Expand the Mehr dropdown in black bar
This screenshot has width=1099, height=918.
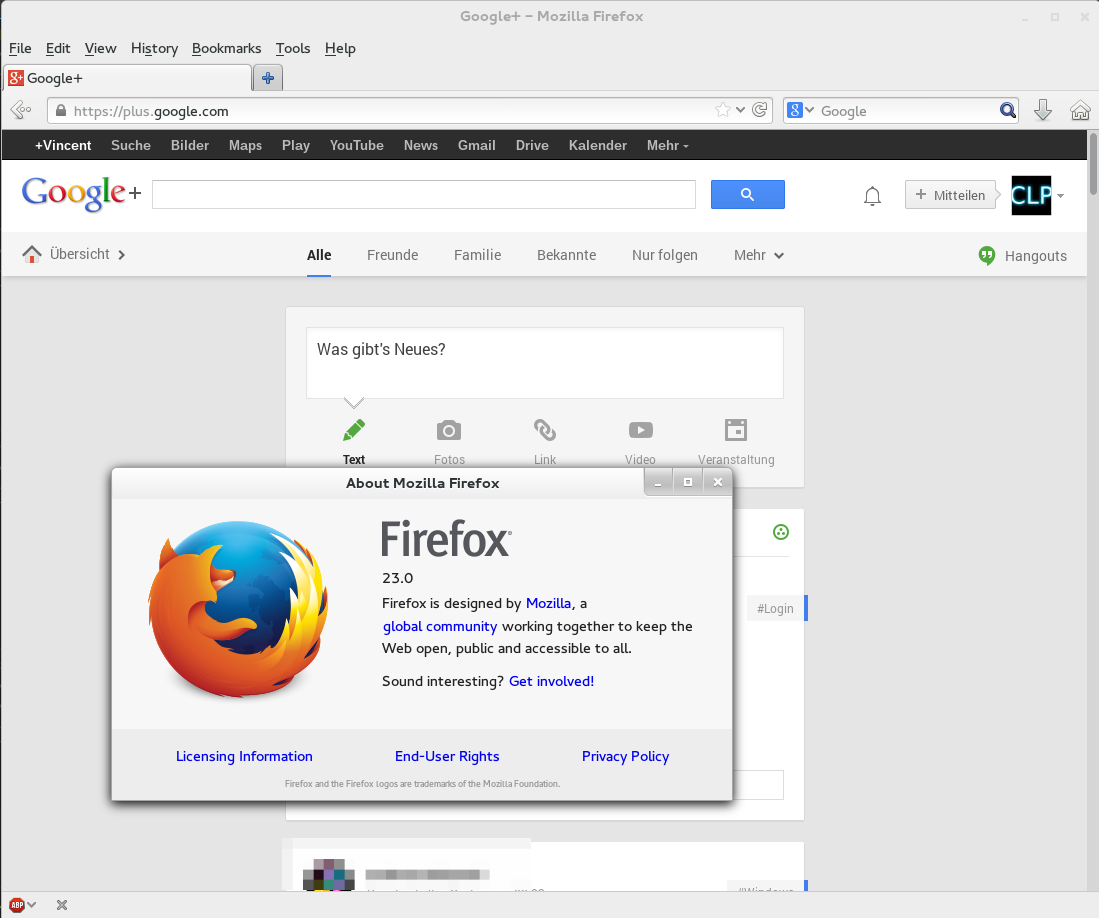pos(667,146)
